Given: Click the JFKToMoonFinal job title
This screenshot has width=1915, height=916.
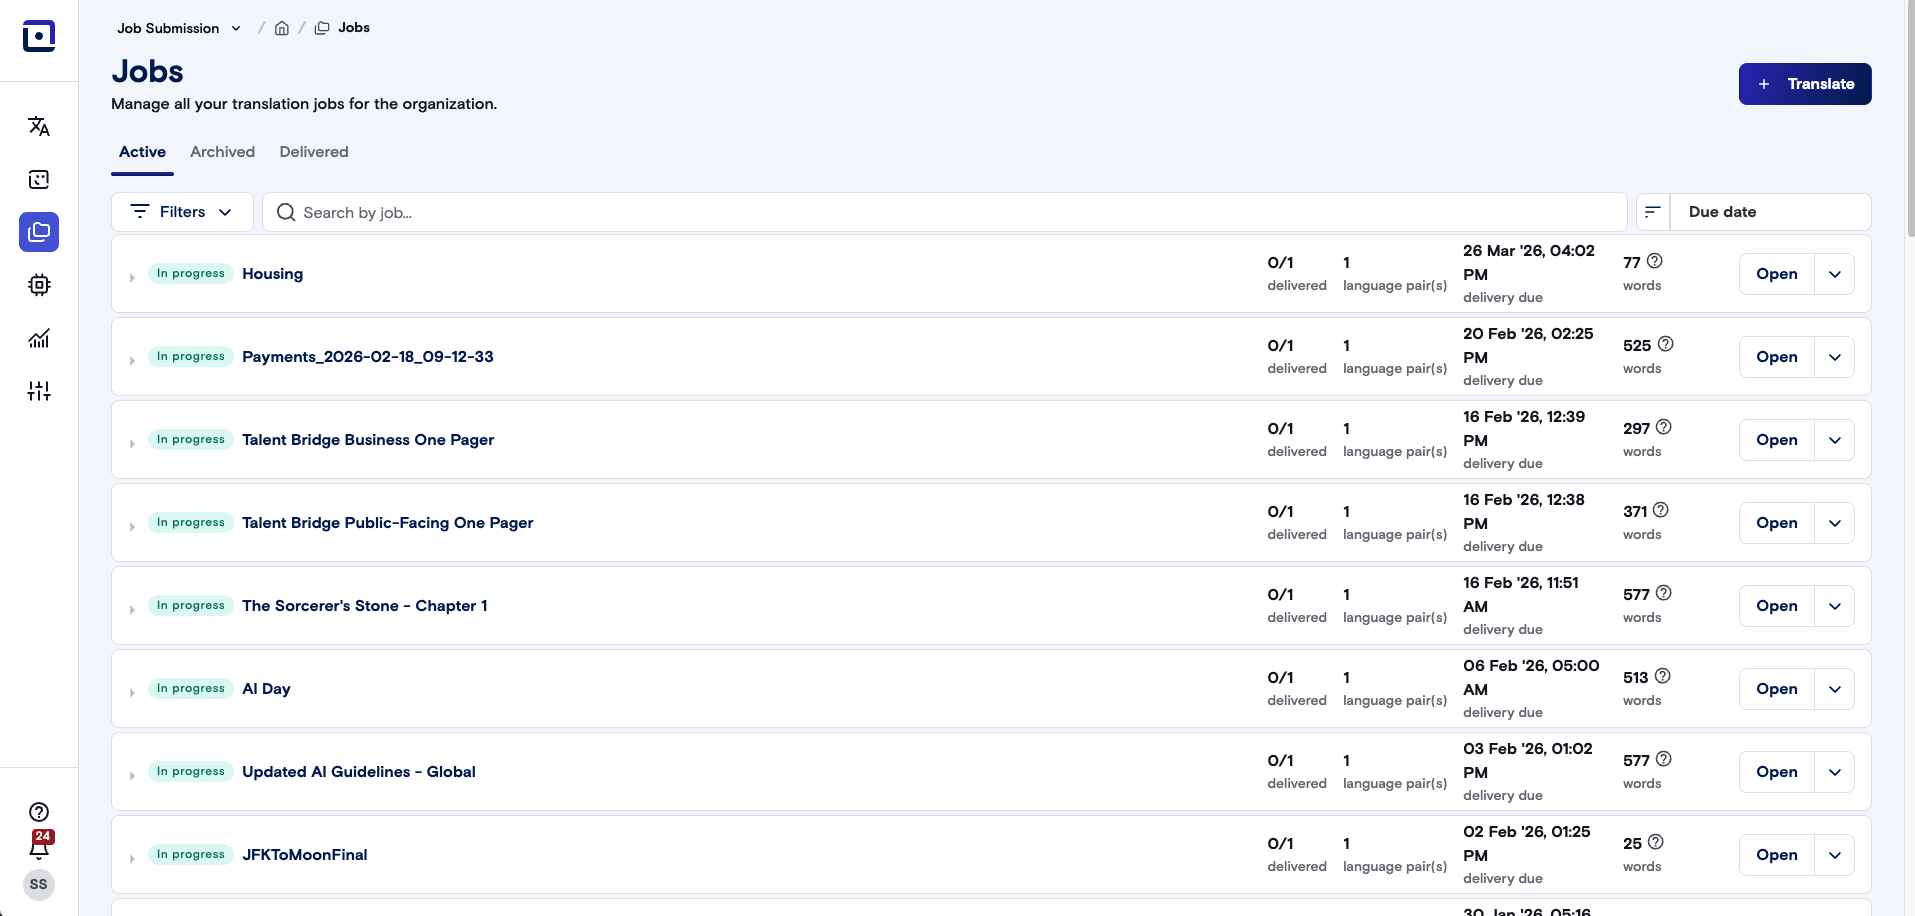Looking at the screenshot, I should tap(305, 855).
